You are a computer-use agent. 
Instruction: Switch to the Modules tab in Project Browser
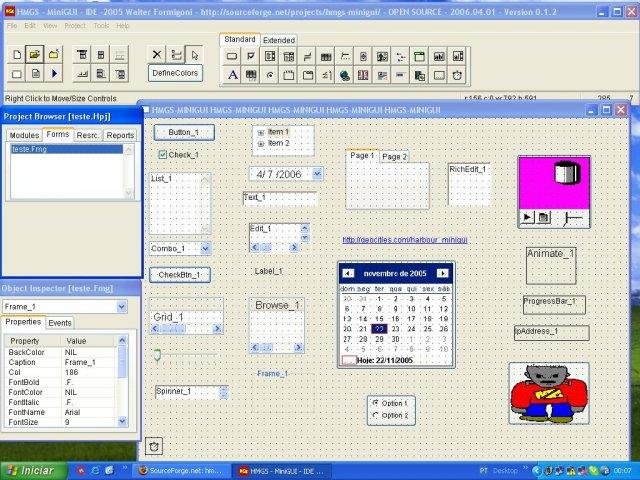point(24,135)
